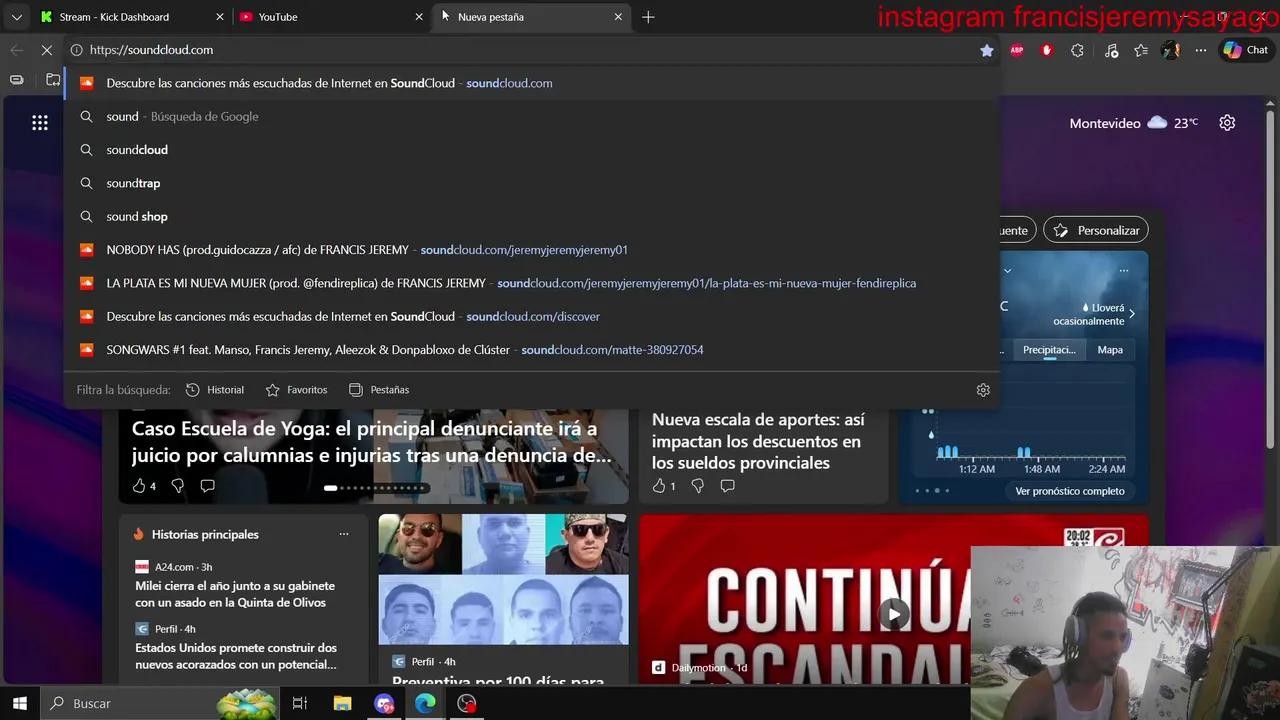This screenshot has height=720, width=1280.
Task: Open Task View on the taskbar
Action: click(299, 703)
